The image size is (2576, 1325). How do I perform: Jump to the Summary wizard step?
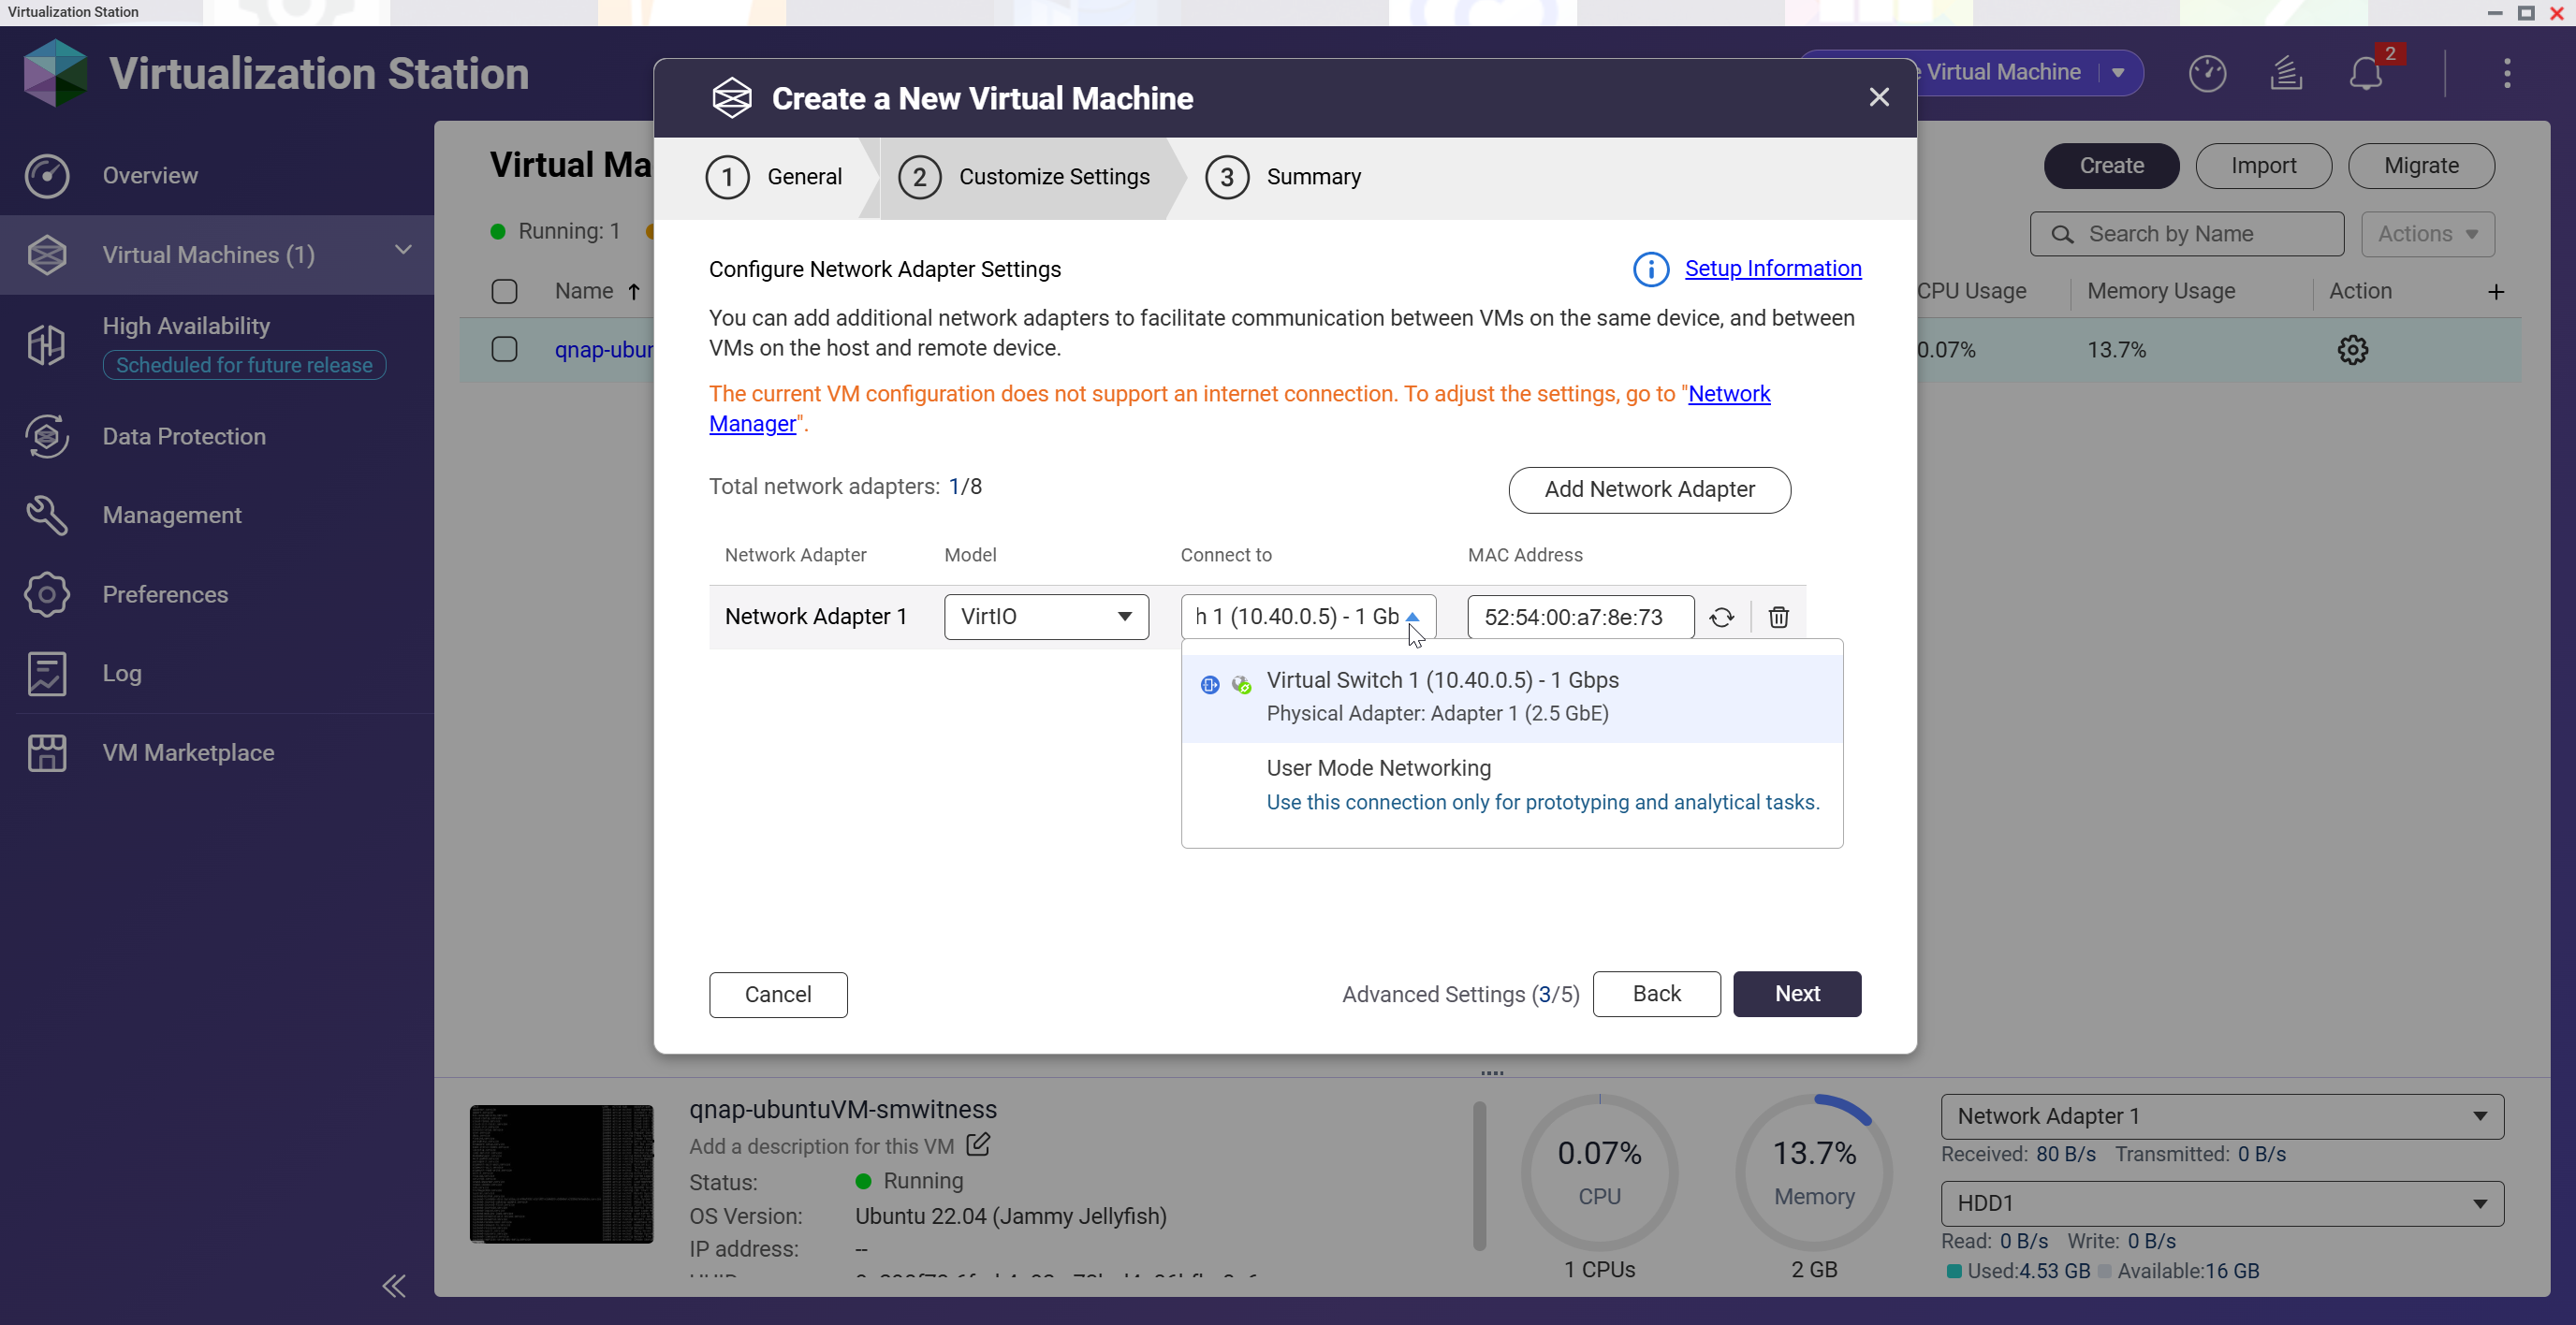click(1283, 177)
